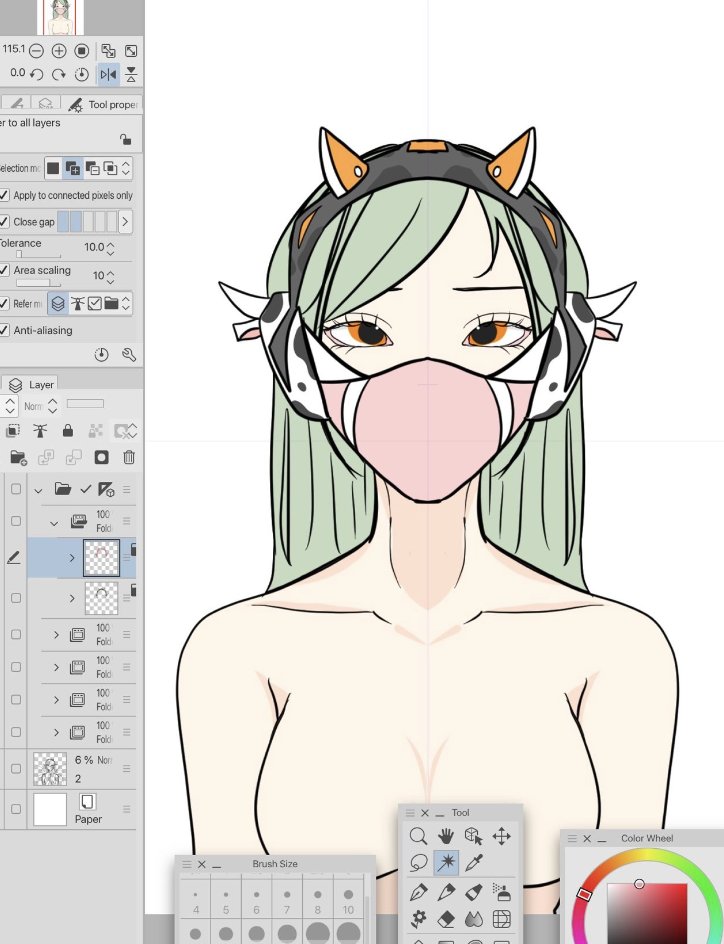Viewport: 724px width, 944px height.
Task: Choose refer Reference layer lighthouse option
Action: tap(78, 303)
